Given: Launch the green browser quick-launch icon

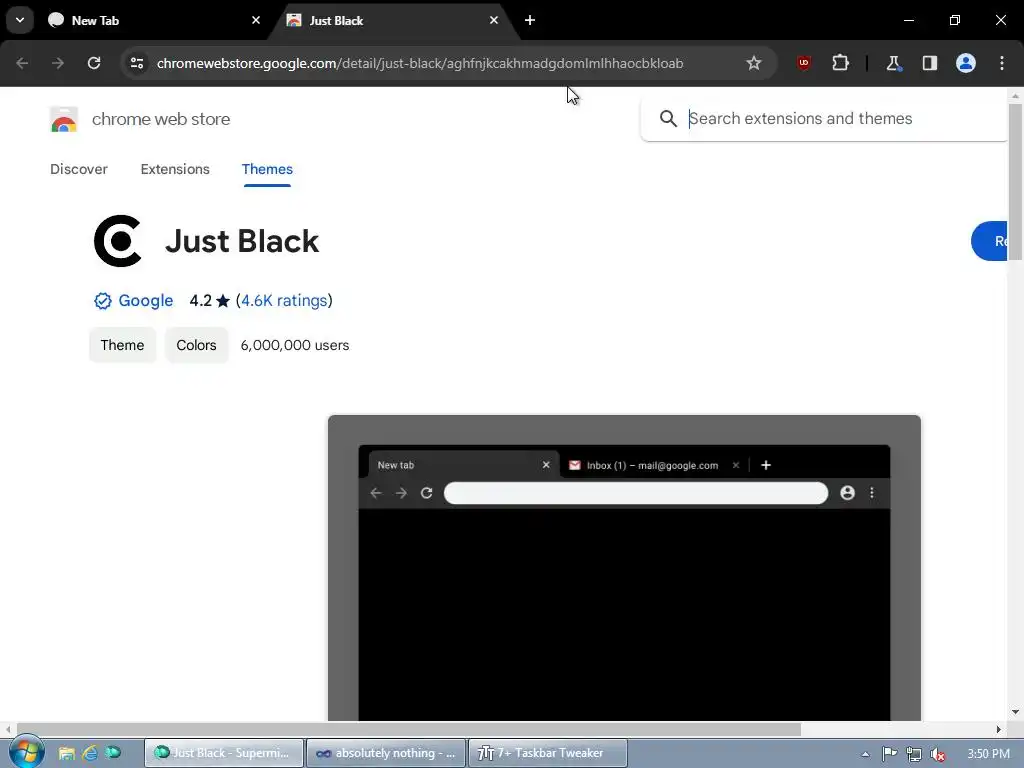Looking at the screenshot, I should click(113, 753).
